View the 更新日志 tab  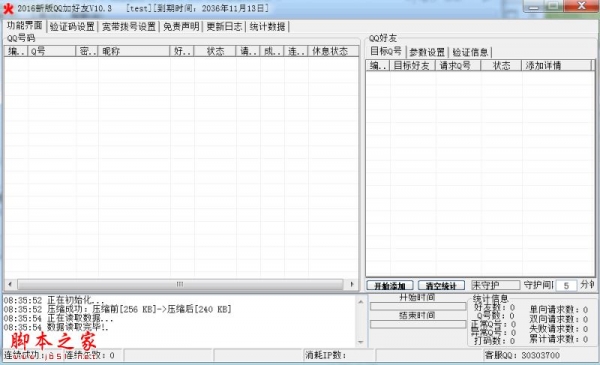pos(224,26)
